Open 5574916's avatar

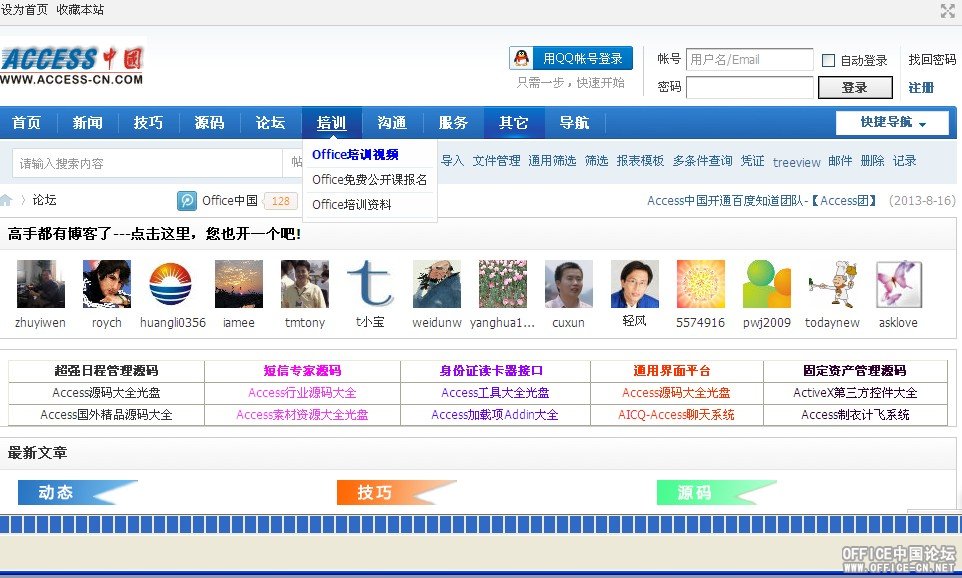point(701,283)
